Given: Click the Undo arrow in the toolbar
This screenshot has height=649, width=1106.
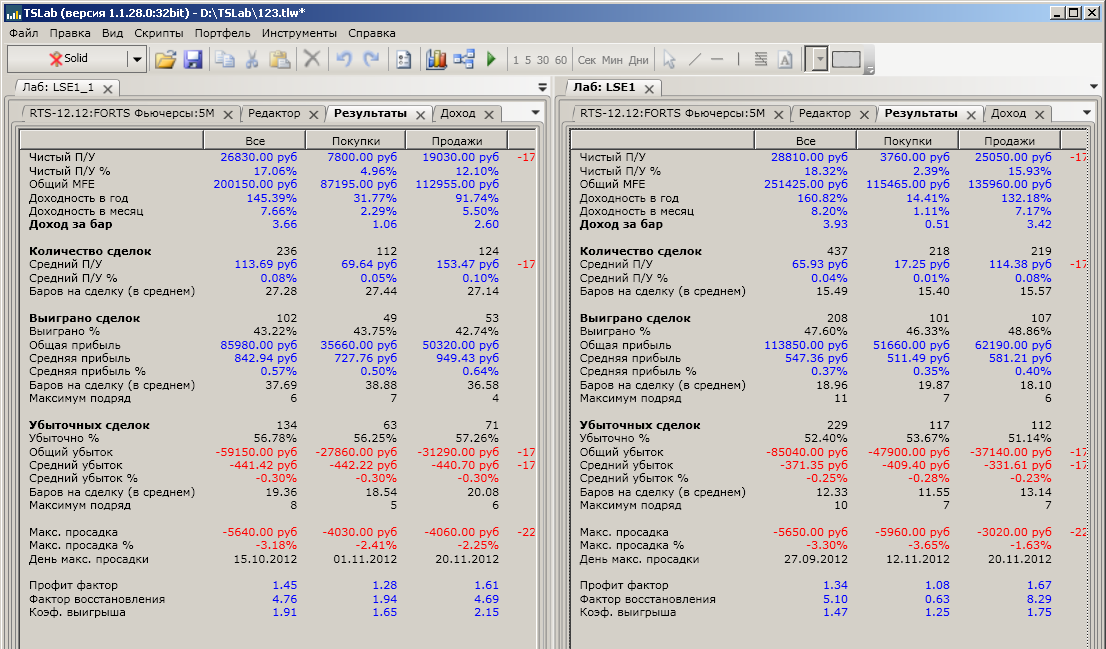Looking at the screenshot, I should 344,60.
